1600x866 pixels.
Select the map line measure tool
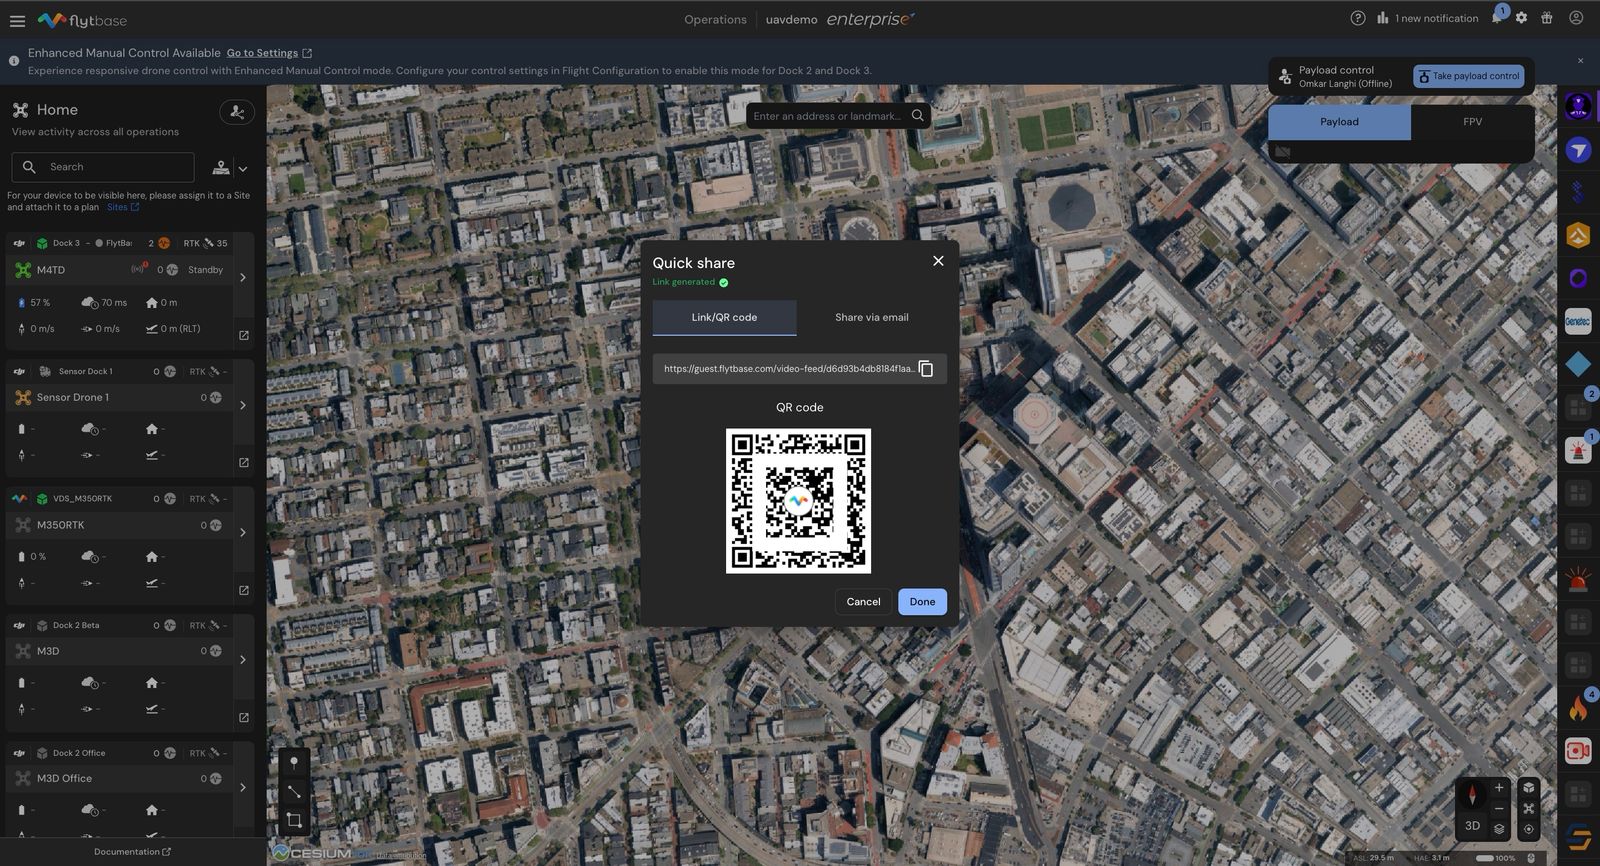point(294,791)
